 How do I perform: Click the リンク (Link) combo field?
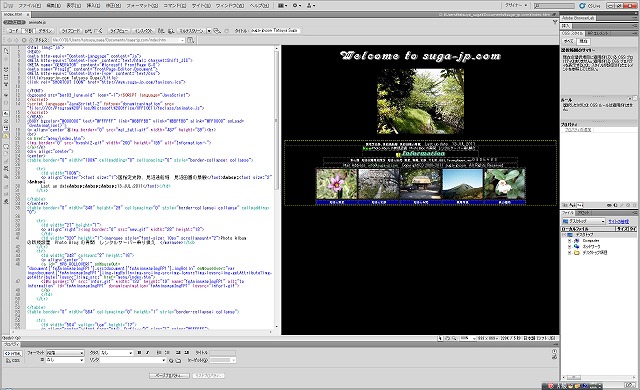(133, 360)
